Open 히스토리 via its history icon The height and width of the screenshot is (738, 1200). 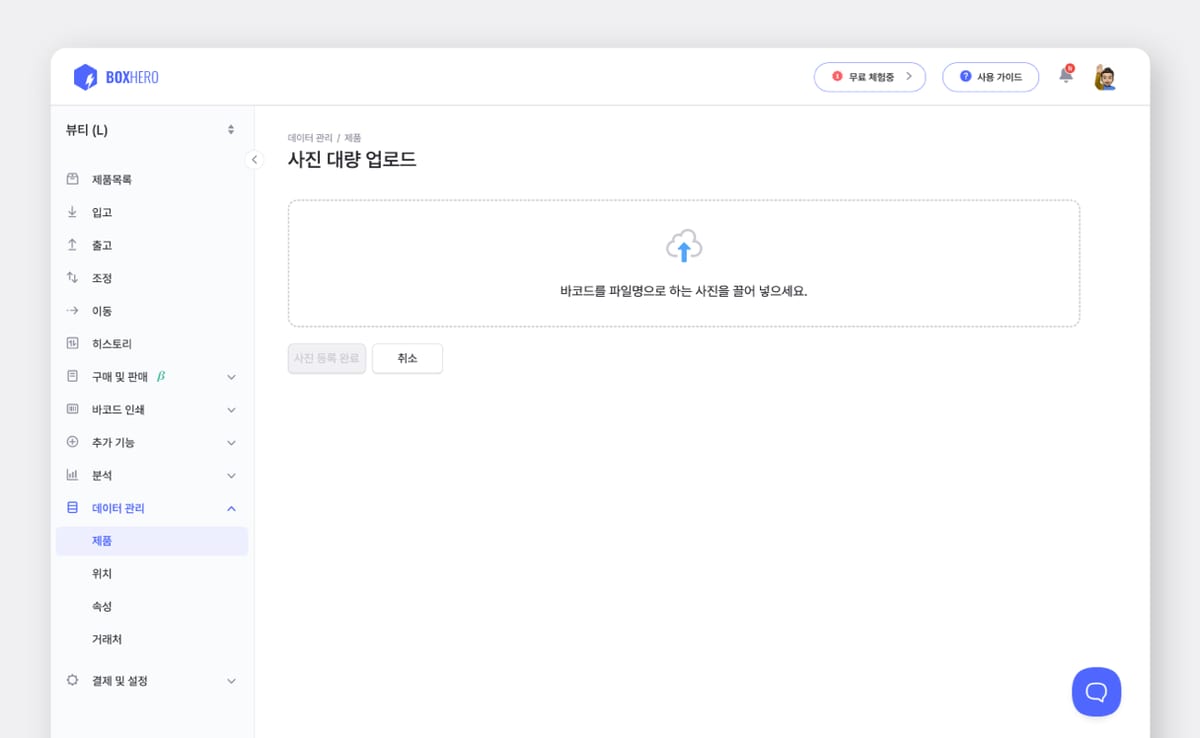[71, 343]
